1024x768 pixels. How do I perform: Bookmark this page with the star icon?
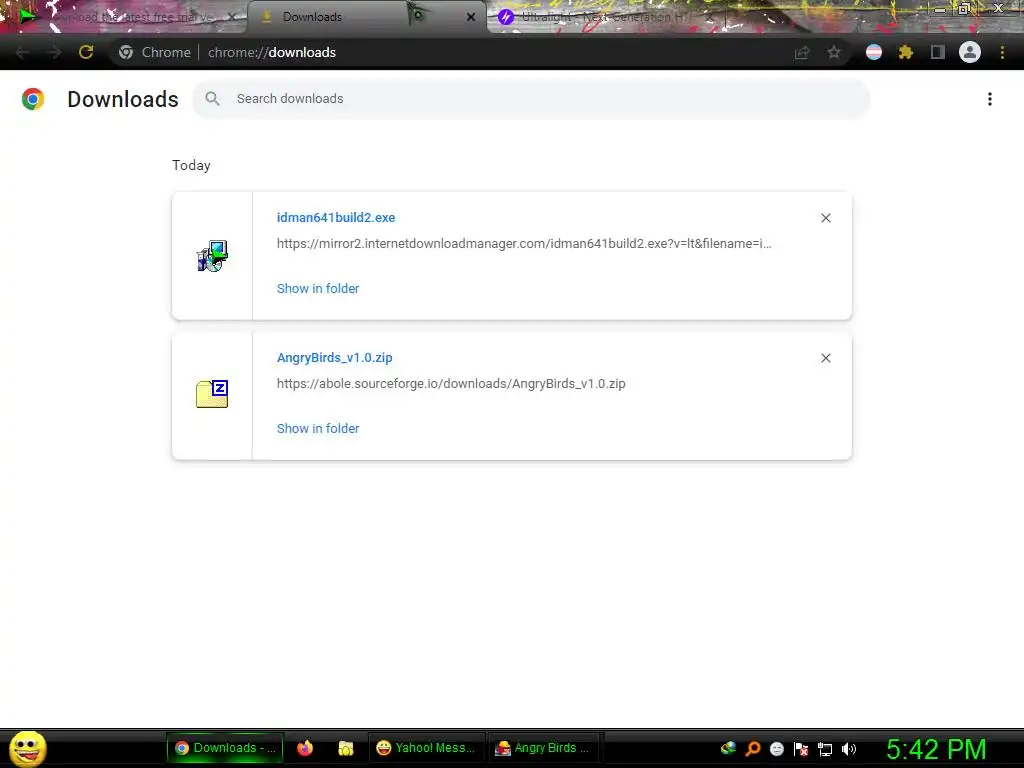click(x=833, y=52)
